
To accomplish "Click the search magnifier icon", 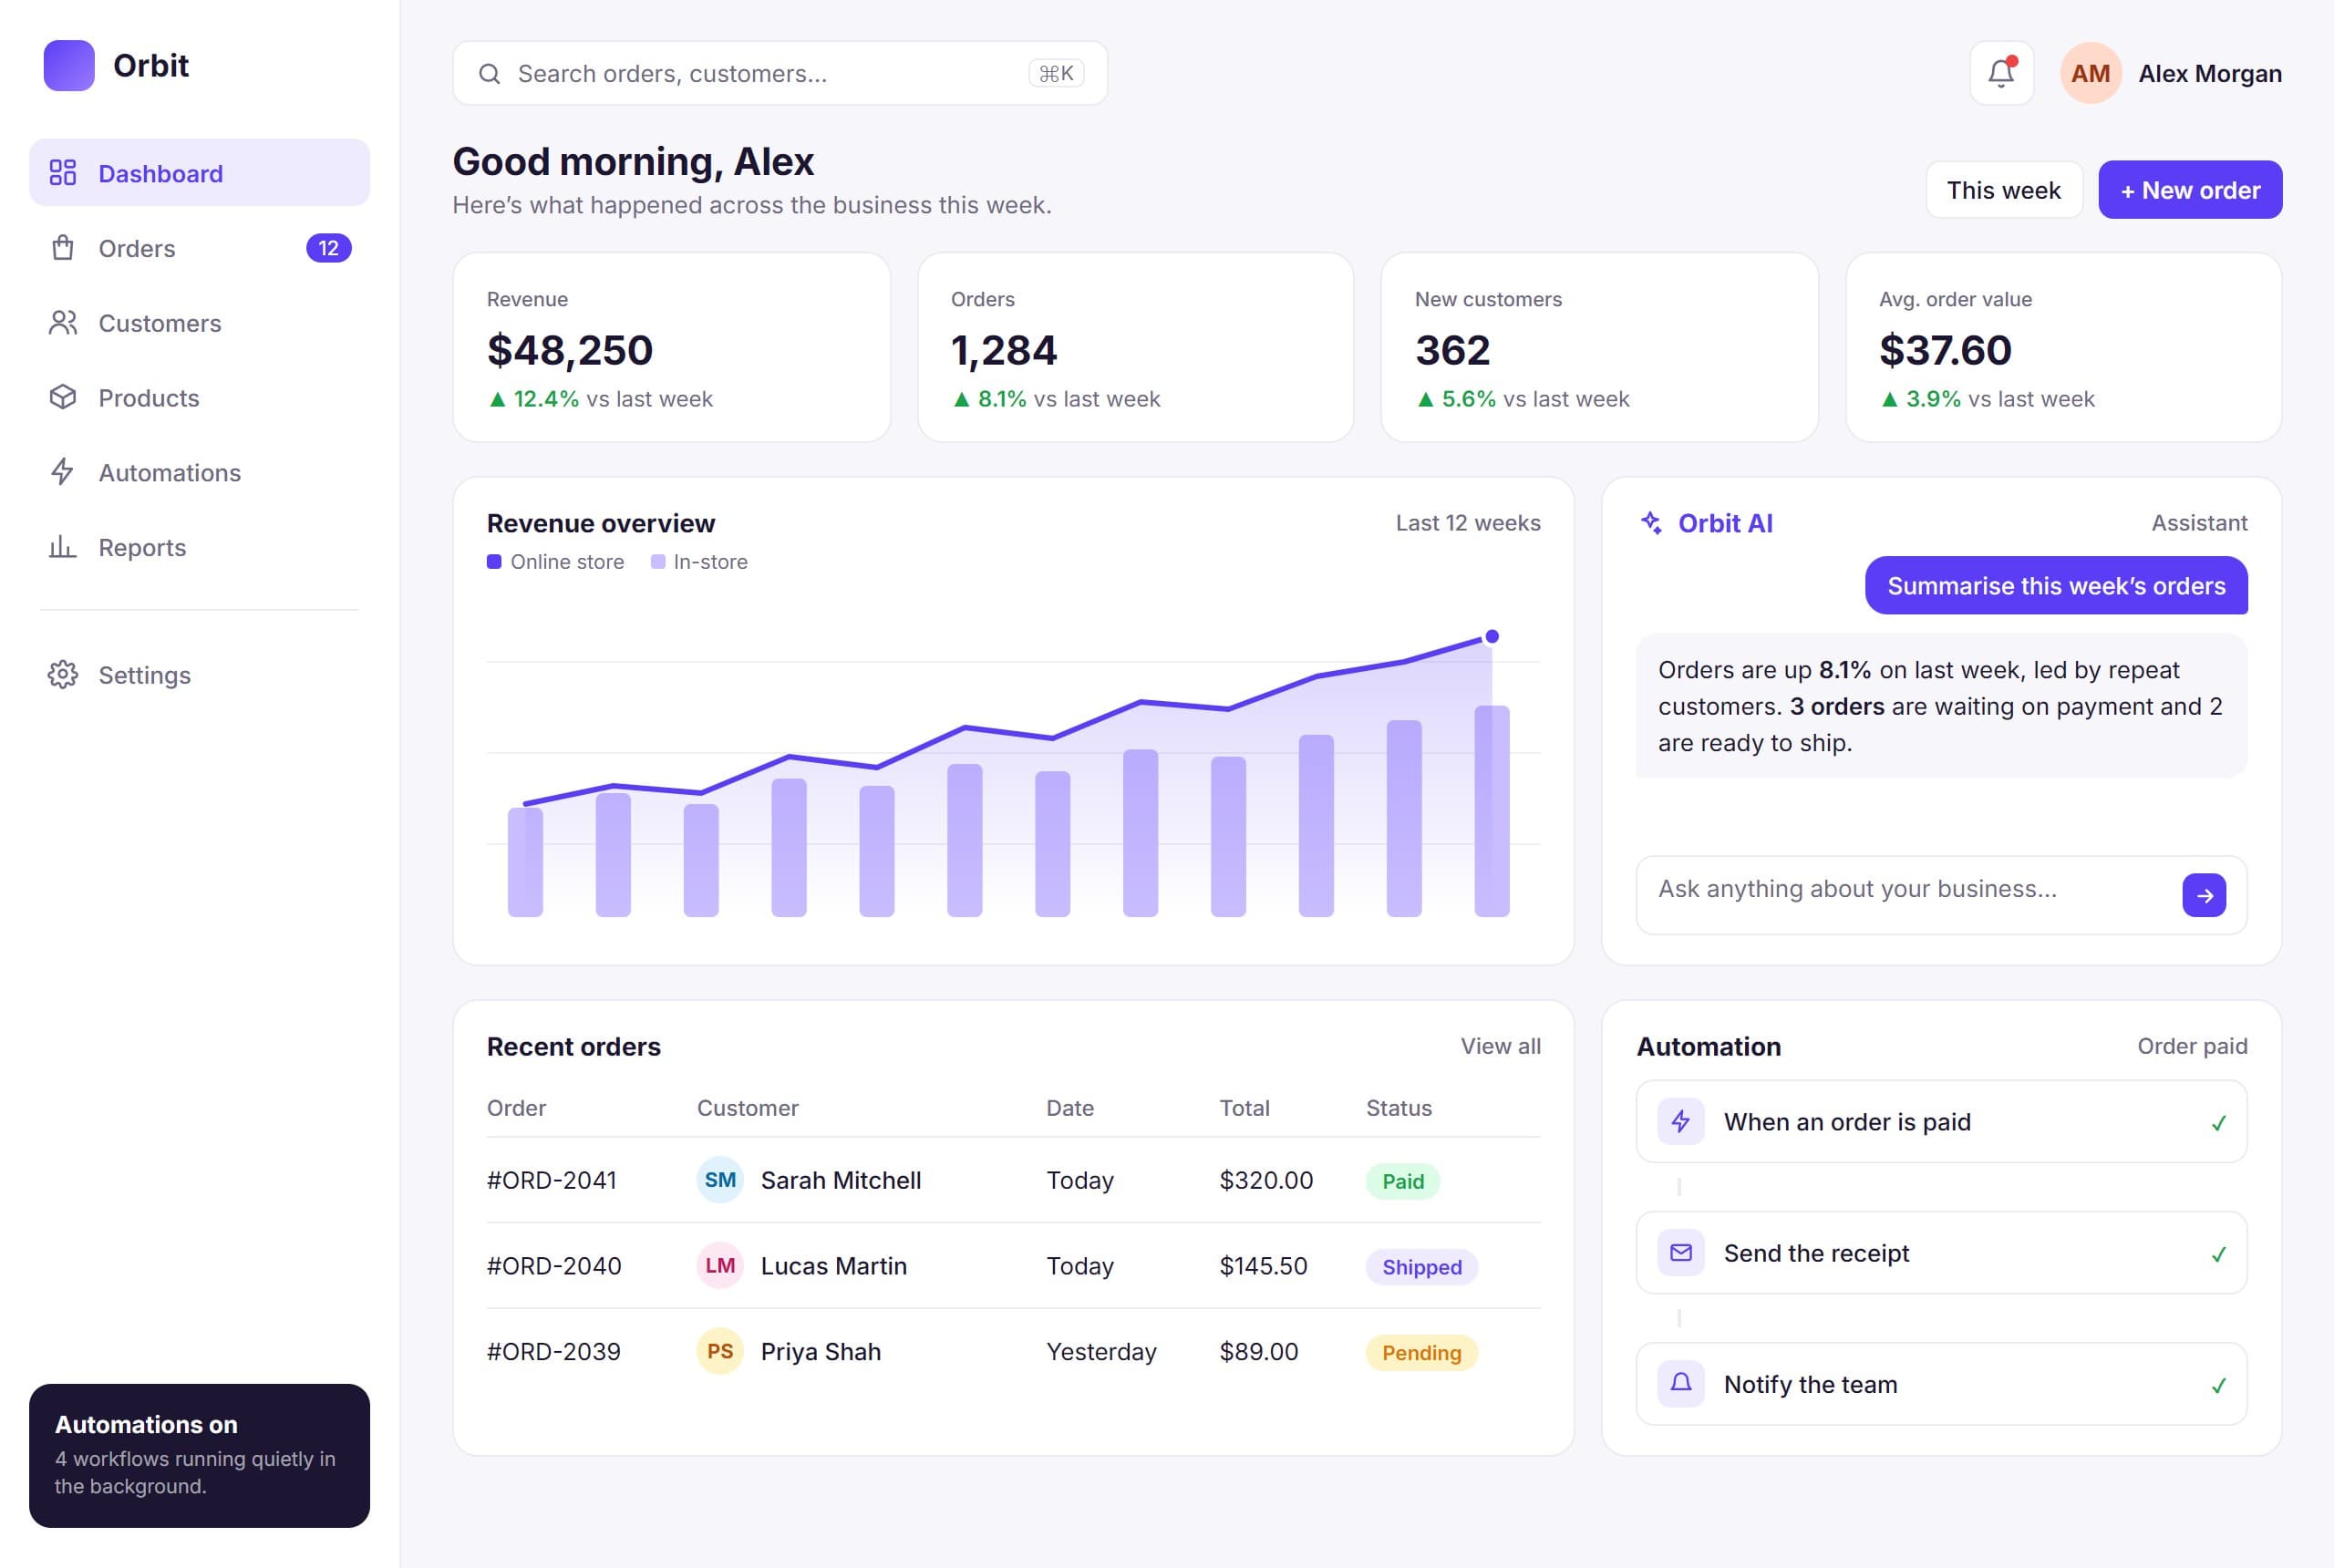I will (489, 74).
